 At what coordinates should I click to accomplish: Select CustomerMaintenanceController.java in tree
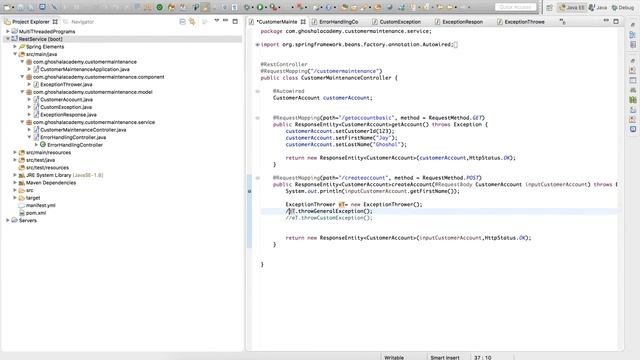[x=83, y=130]
